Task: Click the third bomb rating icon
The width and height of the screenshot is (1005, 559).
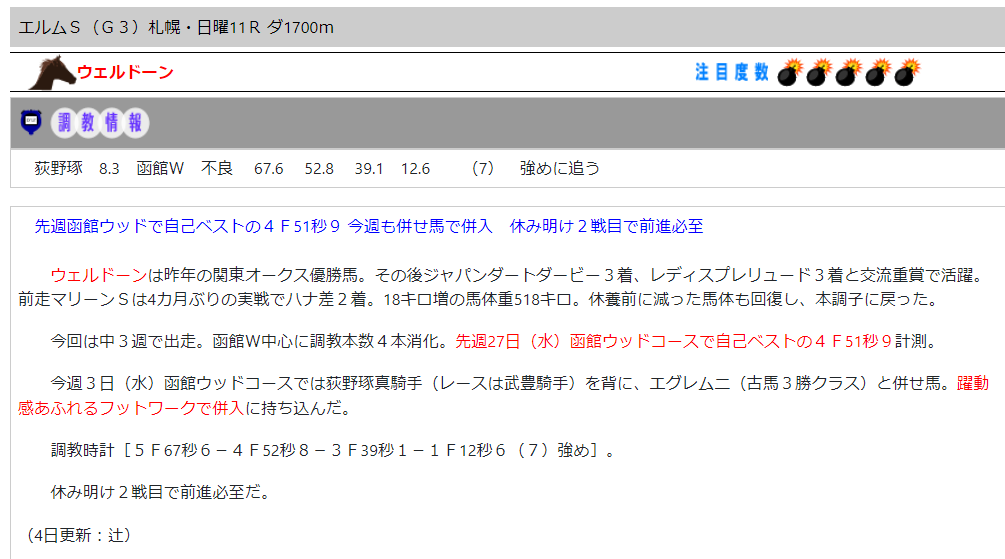Action: tap(849, 72)
